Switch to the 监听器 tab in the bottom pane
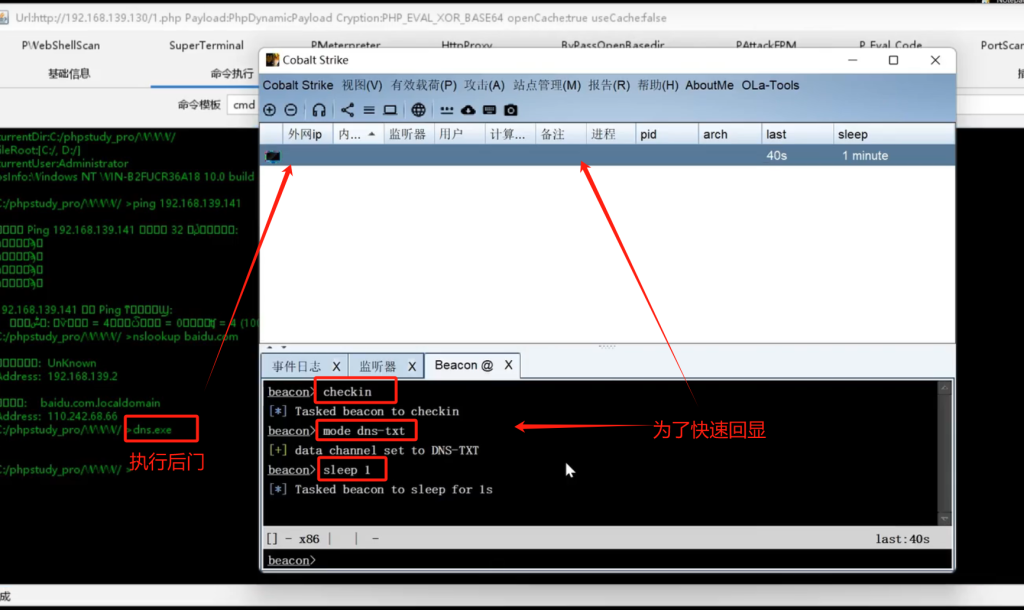The image size is (1024, 610). pos(377,366)
